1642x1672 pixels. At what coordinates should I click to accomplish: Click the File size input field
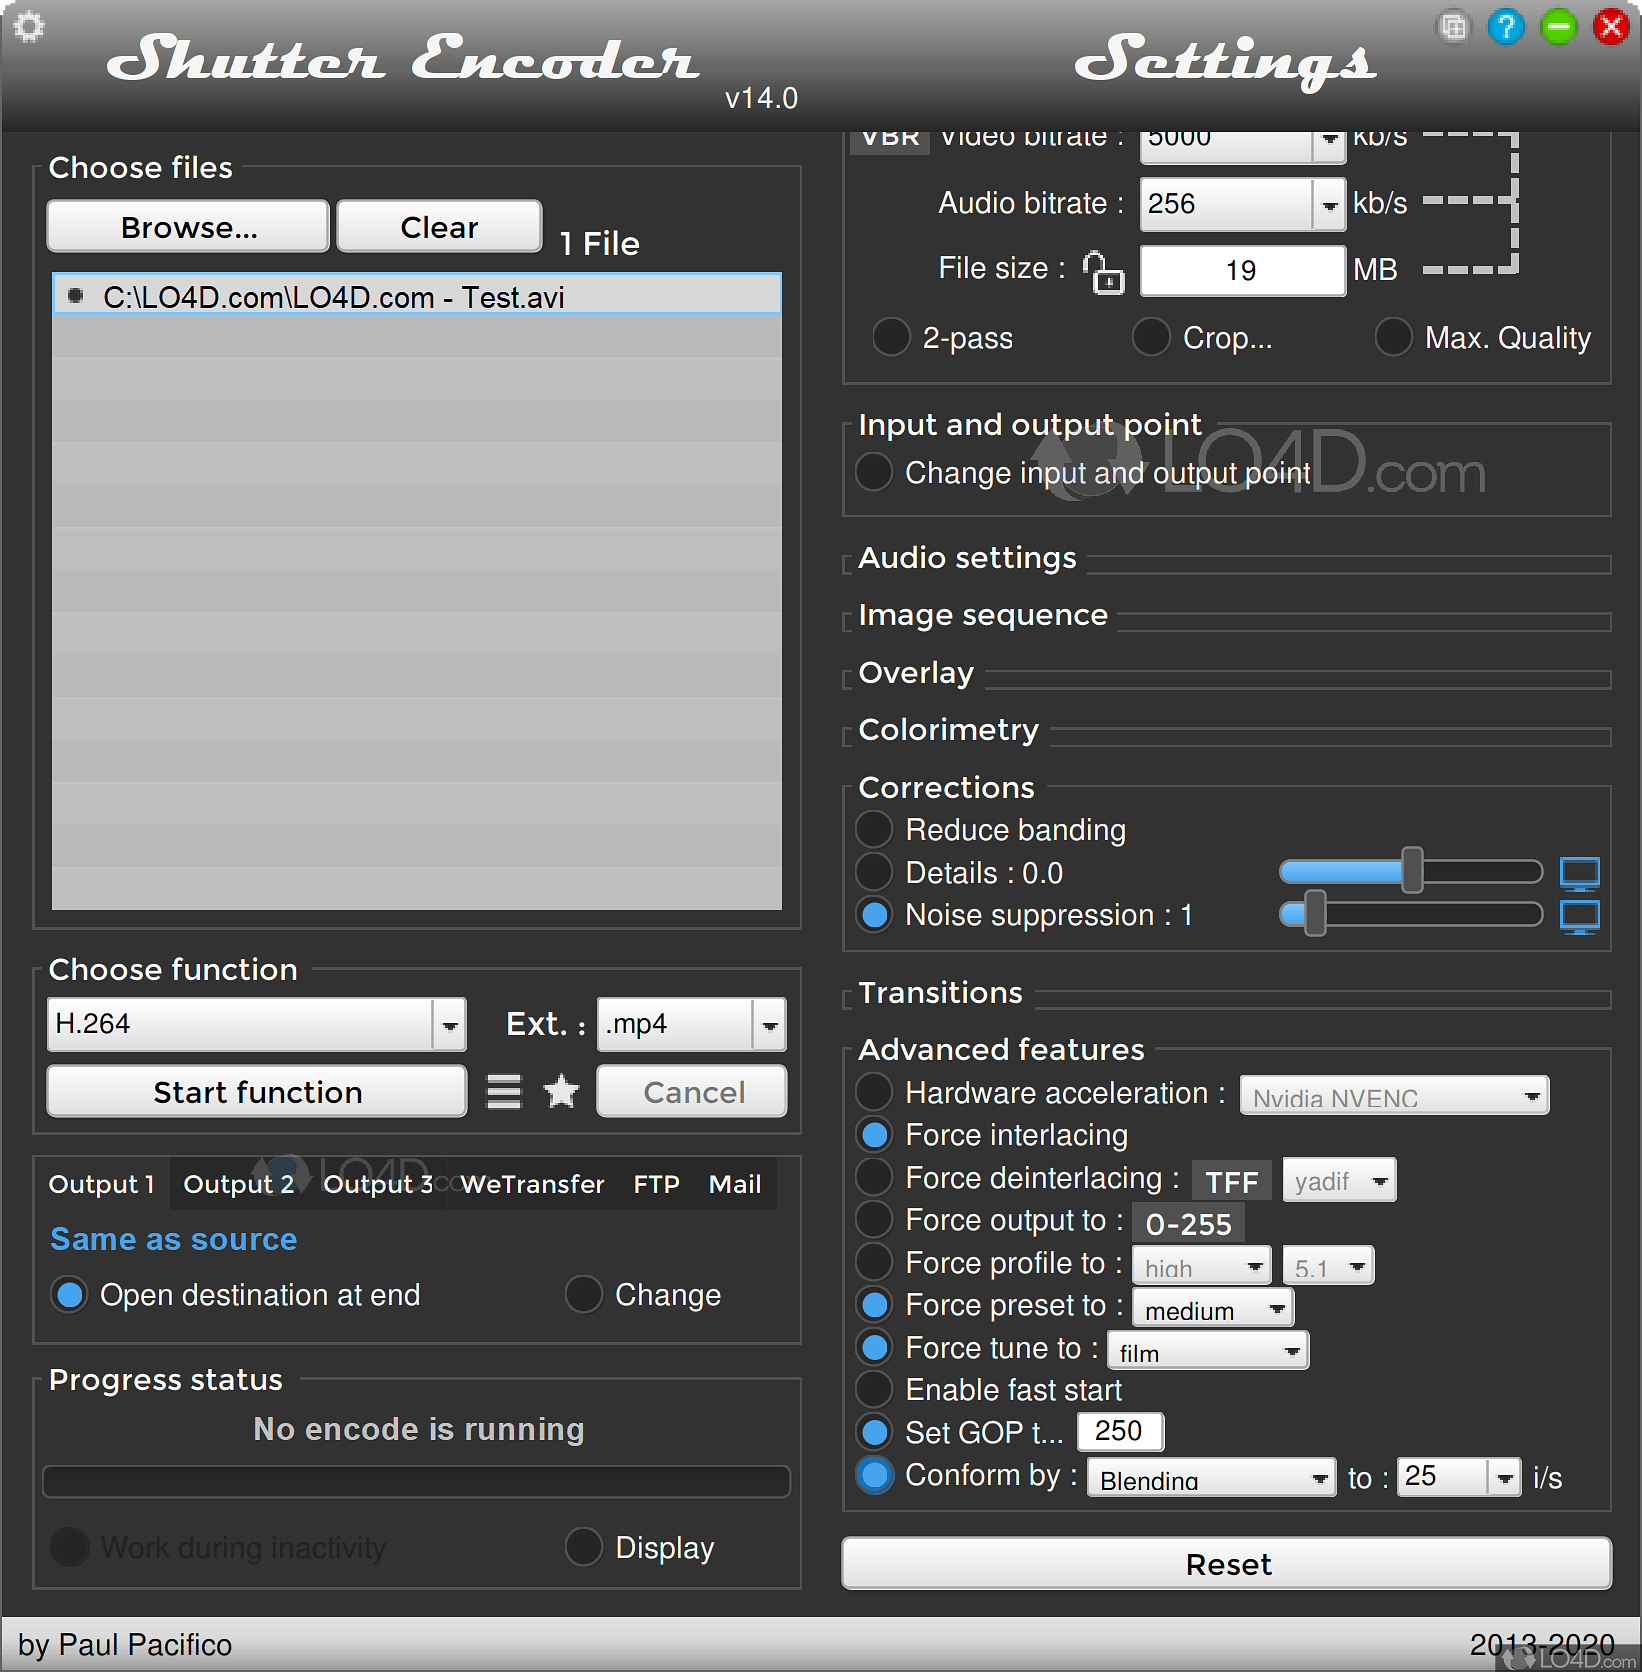[x=1243, y=270]
